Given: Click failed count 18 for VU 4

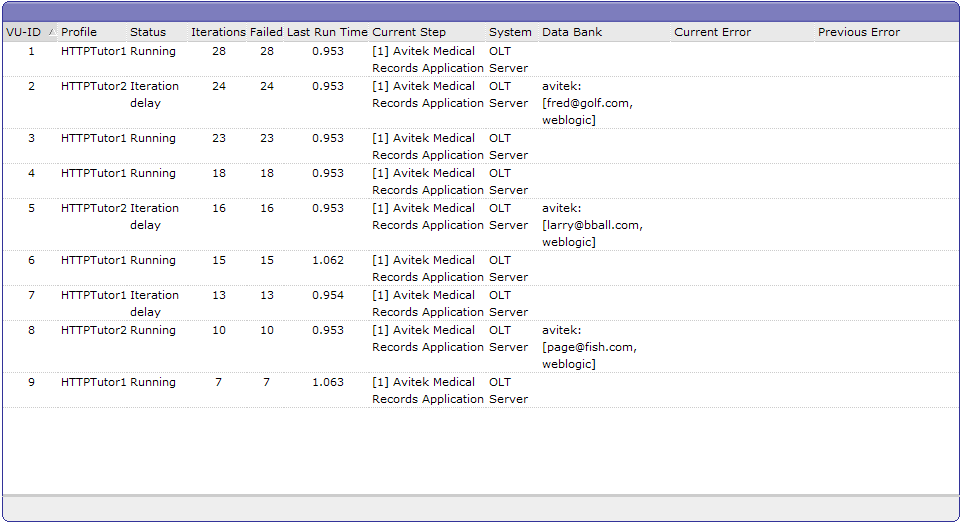Looking at the screenshot, I should tap(267, 173).
